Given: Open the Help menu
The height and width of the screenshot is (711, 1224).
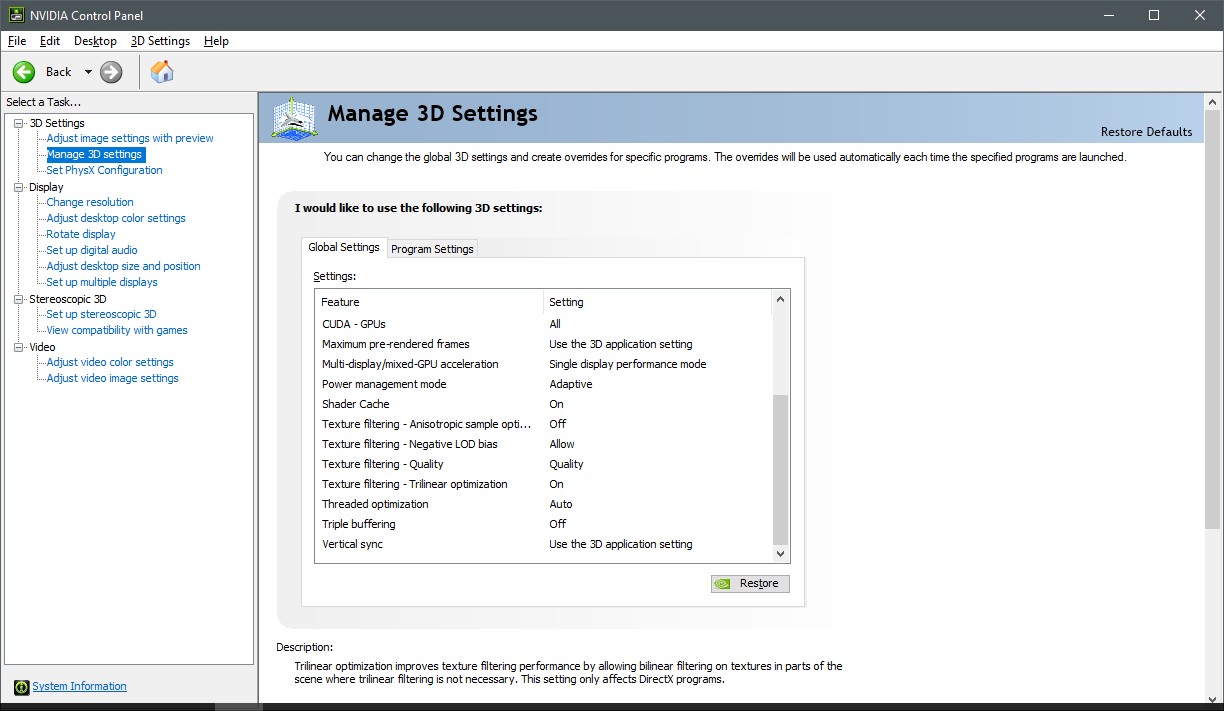Looking at the screenshot, I should click(x=216, y=41).
